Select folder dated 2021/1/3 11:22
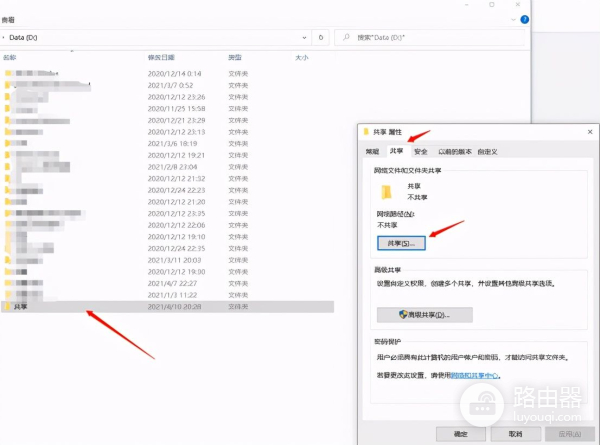600x445 pixels. tap(167, 295)
